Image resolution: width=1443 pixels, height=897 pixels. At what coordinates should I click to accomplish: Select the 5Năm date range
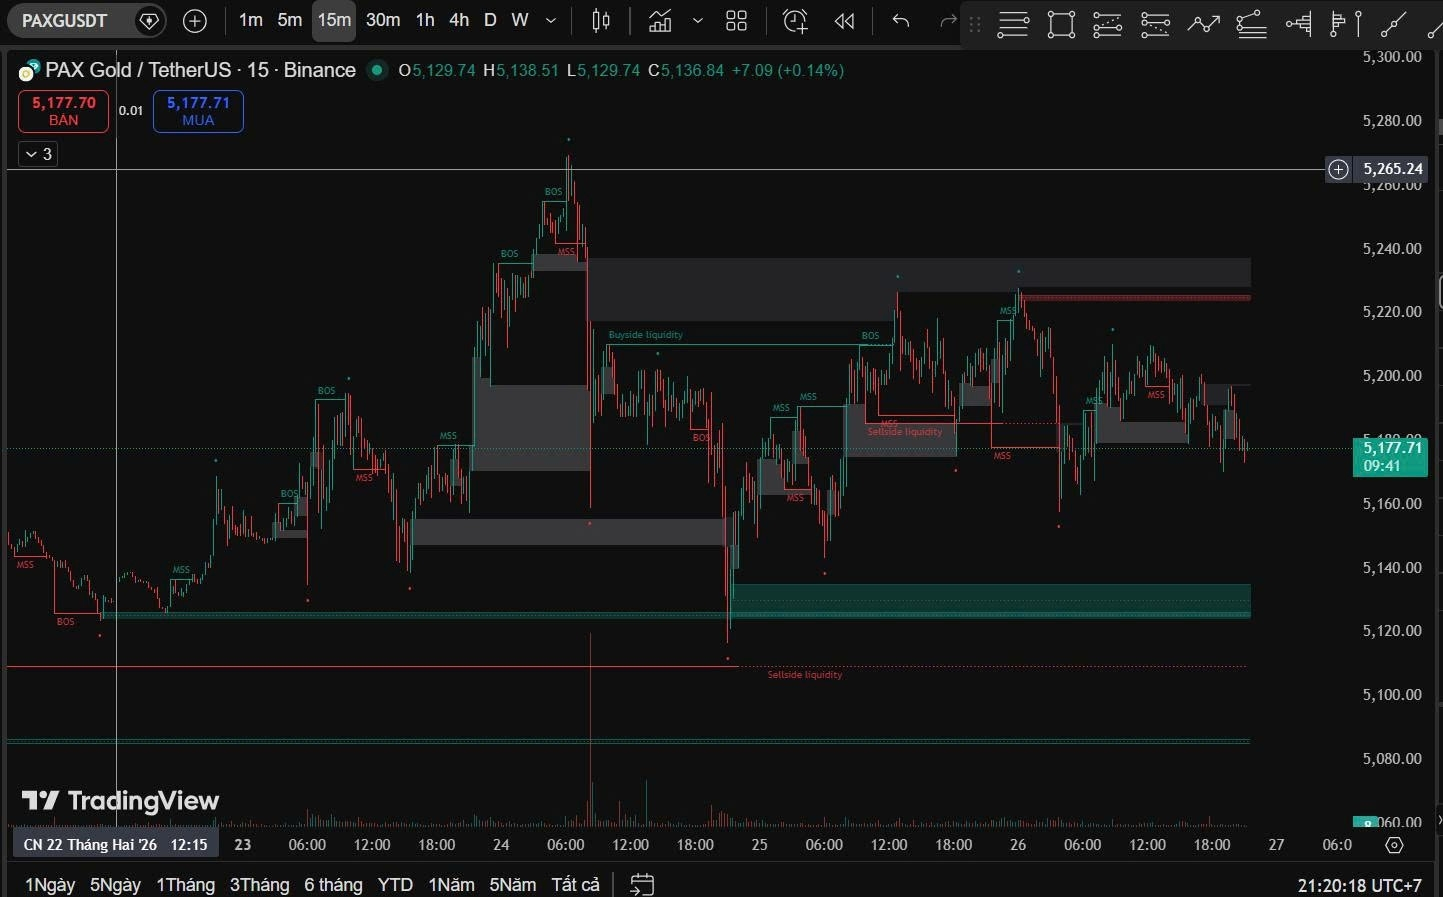pyautogui.click(x=512, y=885)
